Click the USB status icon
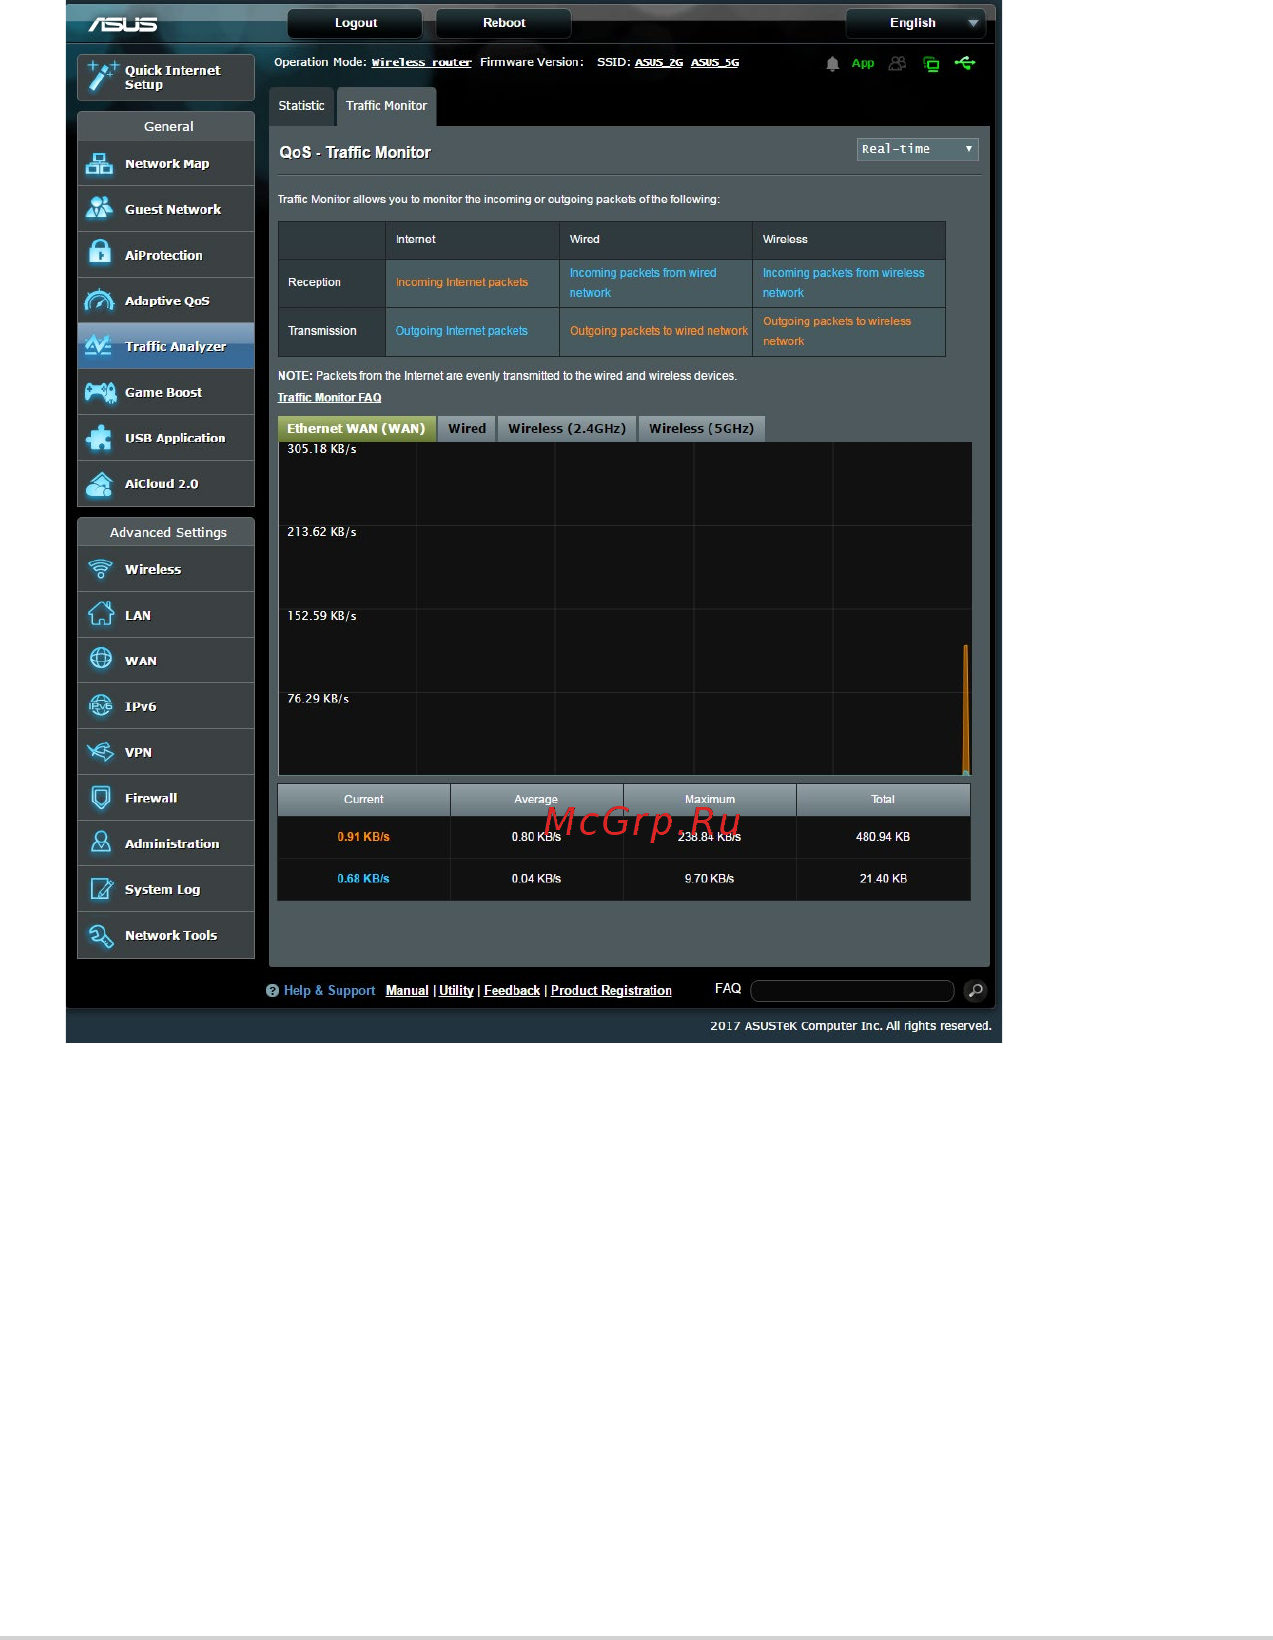 [x=965, y=63]
